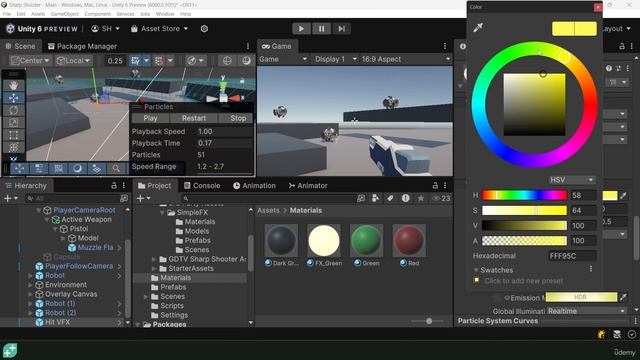Collapse the Swatches section
This screenshot has width=640, height=360.
476,270
